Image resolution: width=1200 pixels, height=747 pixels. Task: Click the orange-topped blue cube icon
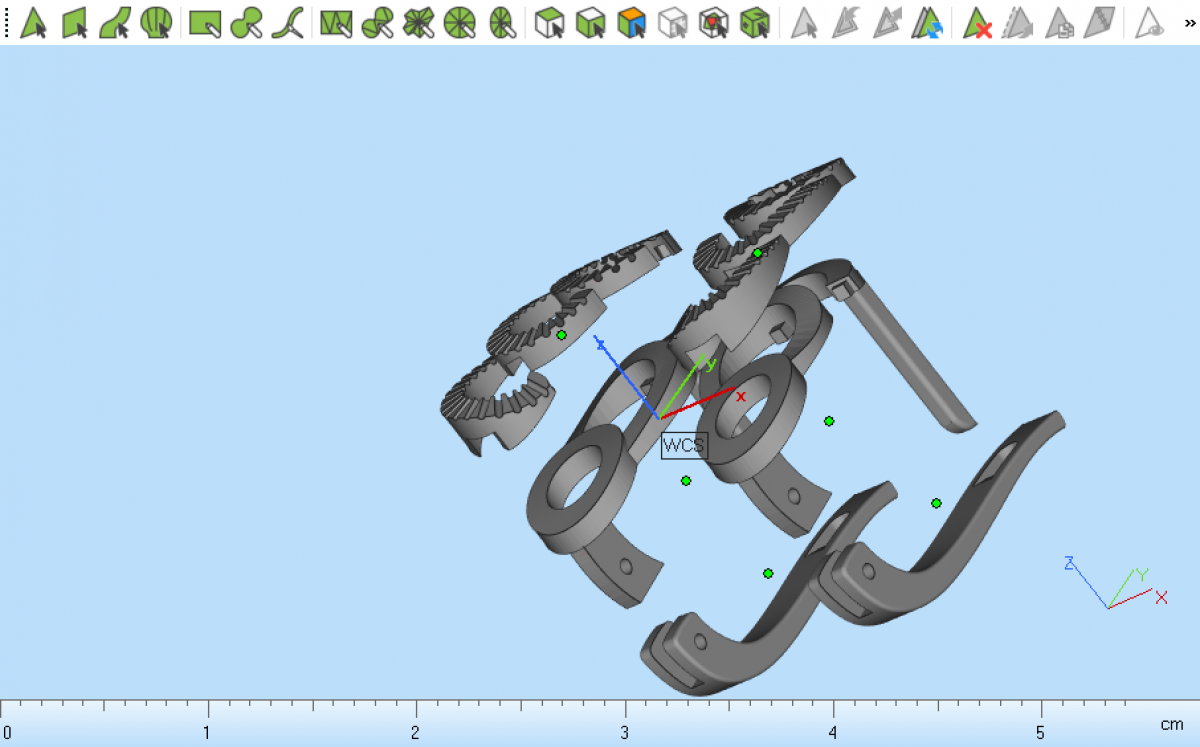pyautogui.click(x=631, y=22)
